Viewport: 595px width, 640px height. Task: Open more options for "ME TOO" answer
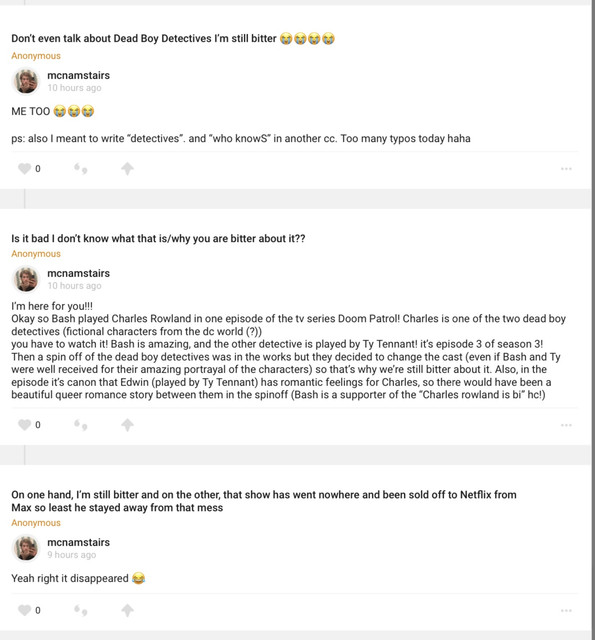click(x=566, y=168)
